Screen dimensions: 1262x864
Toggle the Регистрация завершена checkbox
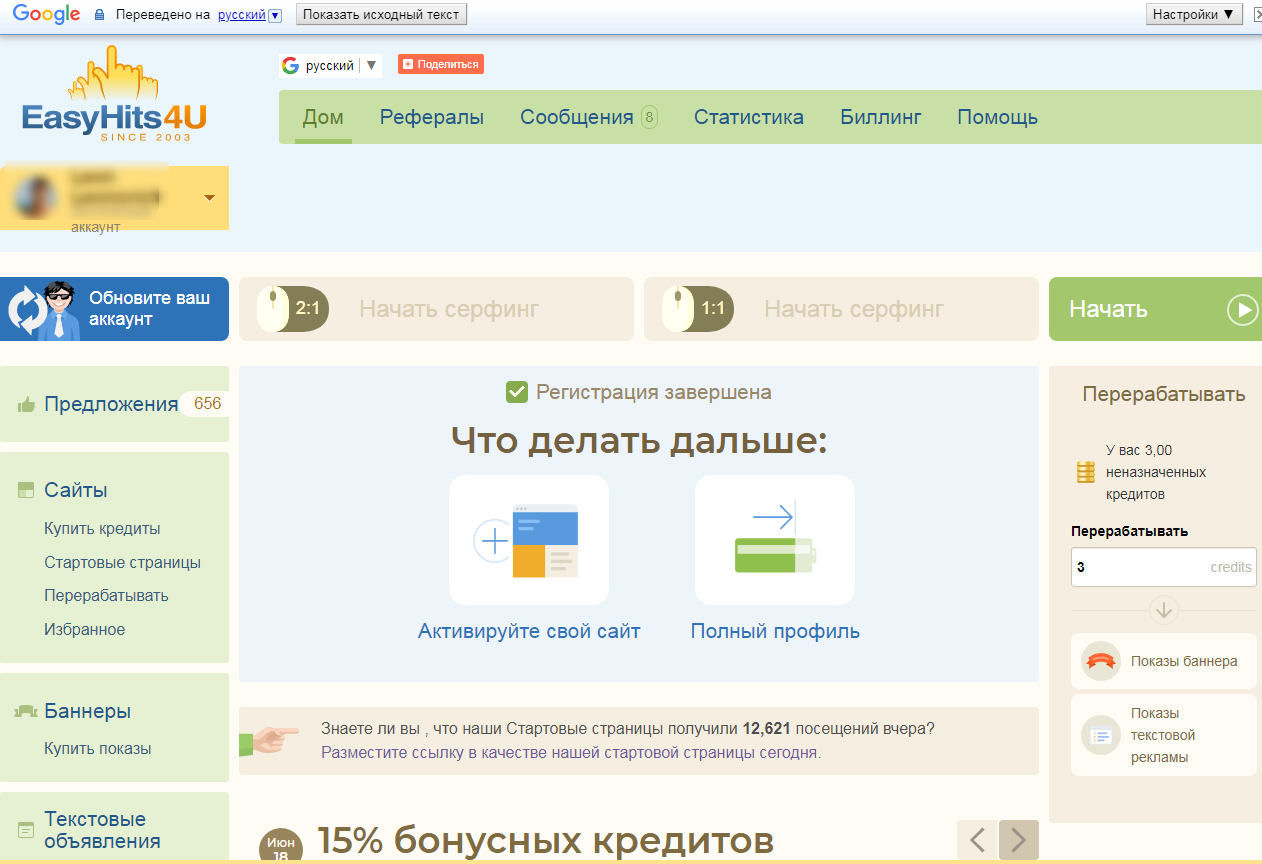[x=517, y=392]
